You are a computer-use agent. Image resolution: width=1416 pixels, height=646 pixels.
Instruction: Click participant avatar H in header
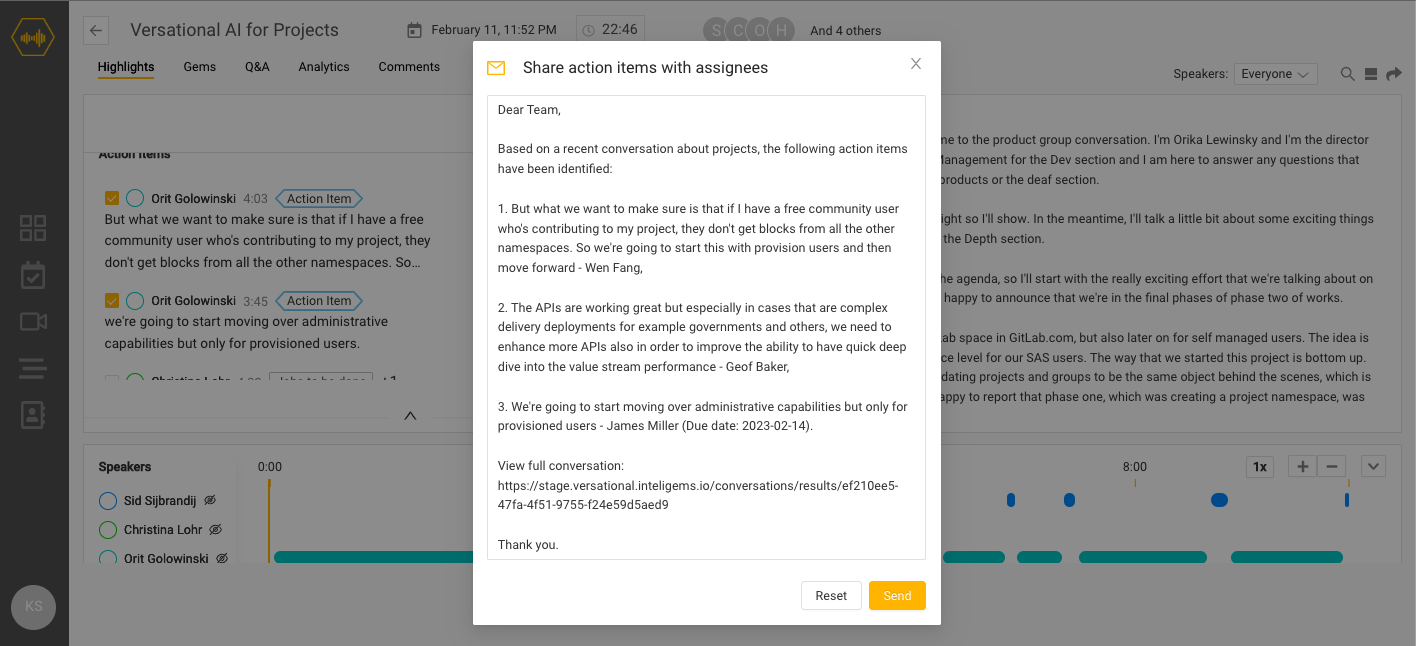pyautogui.click(x=782, y=30)
